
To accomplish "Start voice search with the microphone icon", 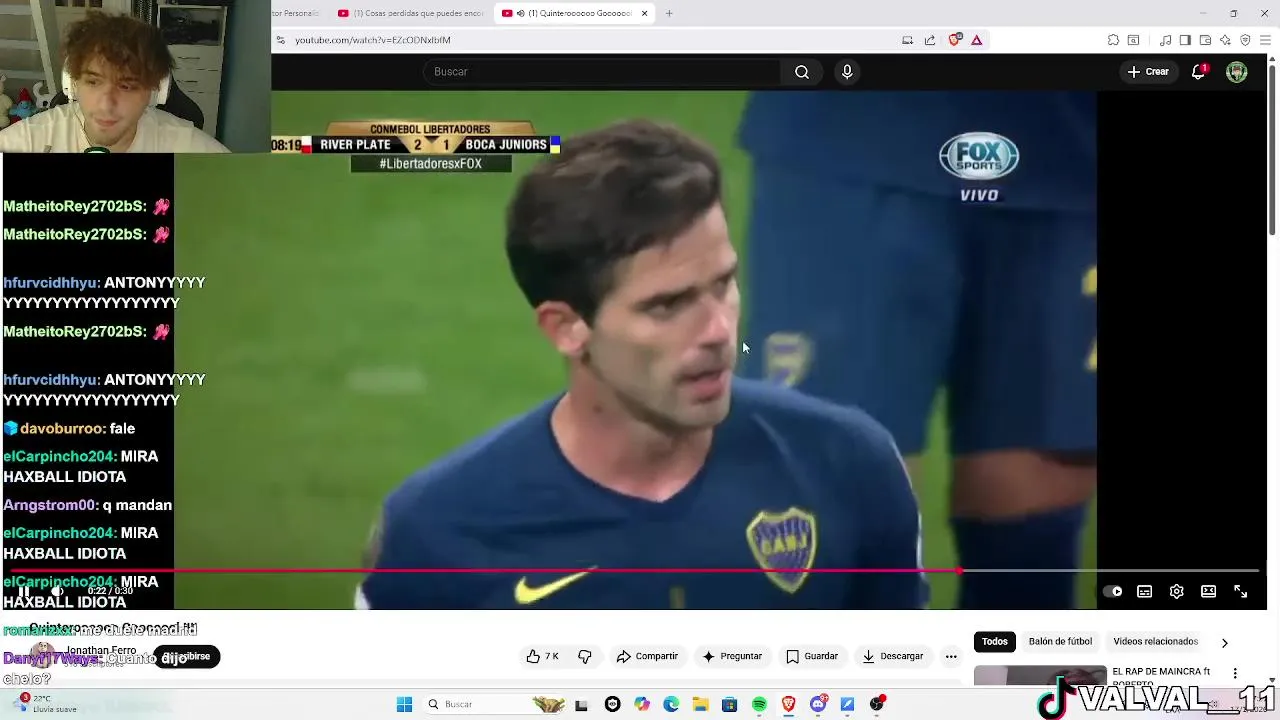I will point(847,72).
